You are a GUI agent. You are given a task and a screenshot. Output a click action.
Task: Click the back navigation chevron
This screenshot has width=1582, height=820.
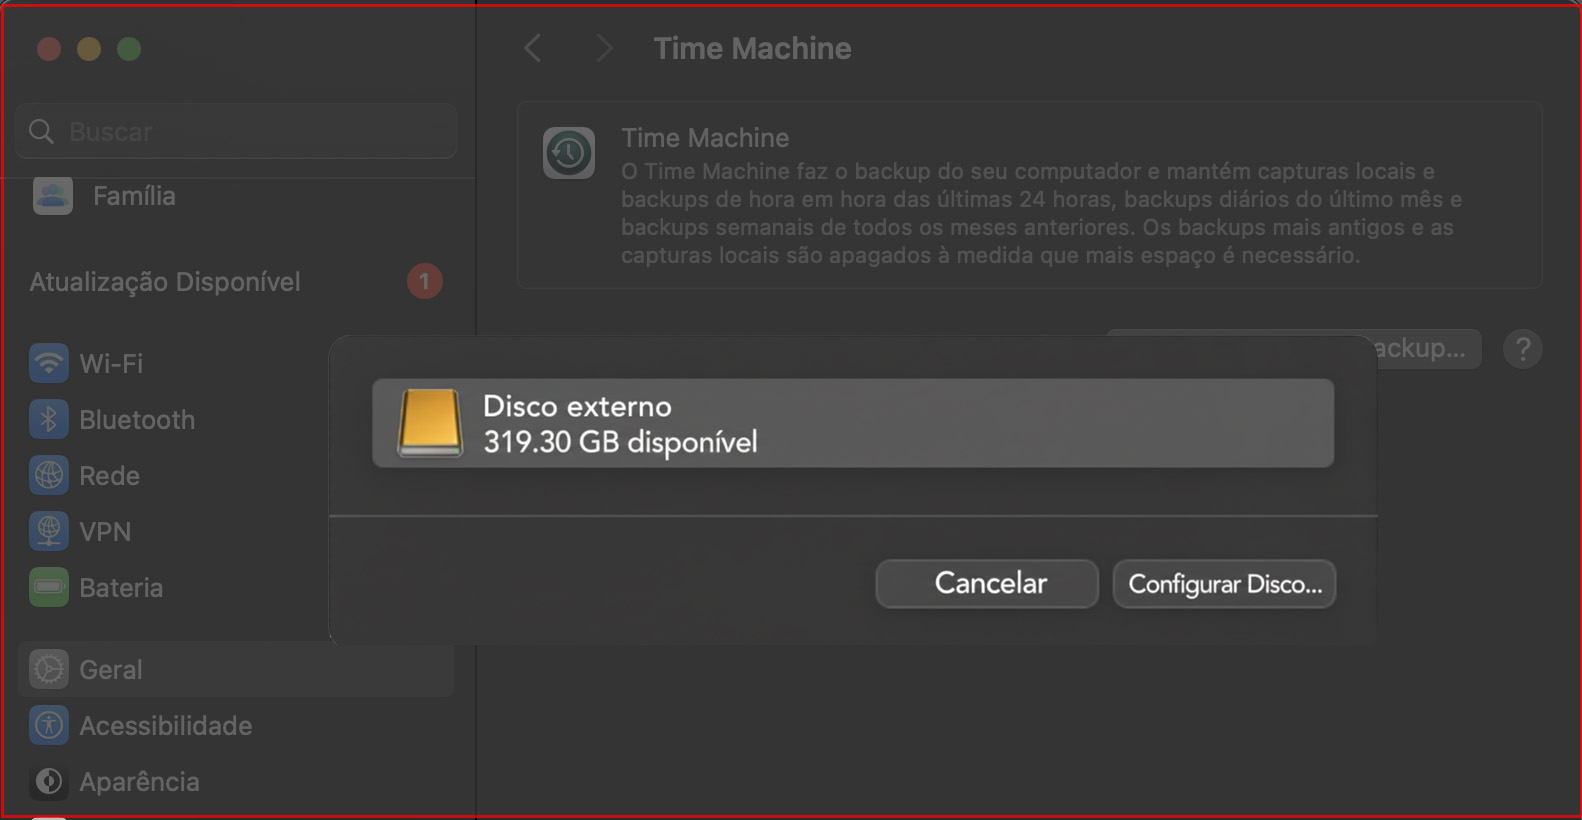[533, 47]
